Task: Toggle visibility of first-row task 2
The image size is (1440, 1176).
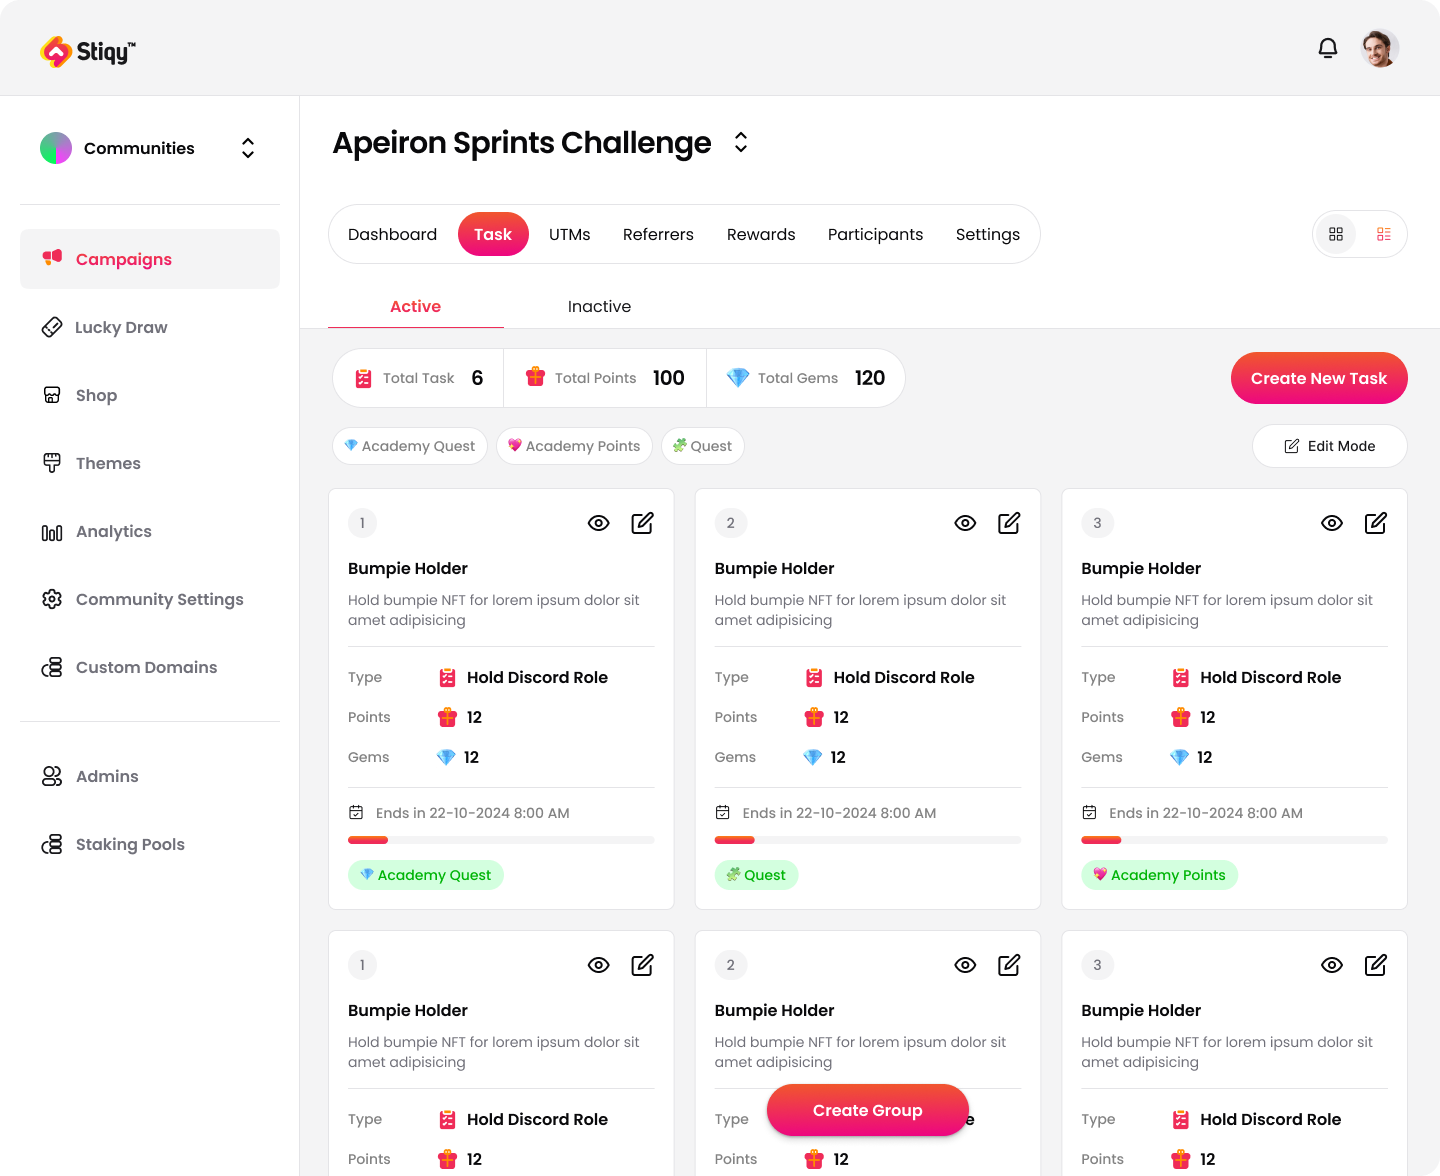Action: (x=965, y=523)
